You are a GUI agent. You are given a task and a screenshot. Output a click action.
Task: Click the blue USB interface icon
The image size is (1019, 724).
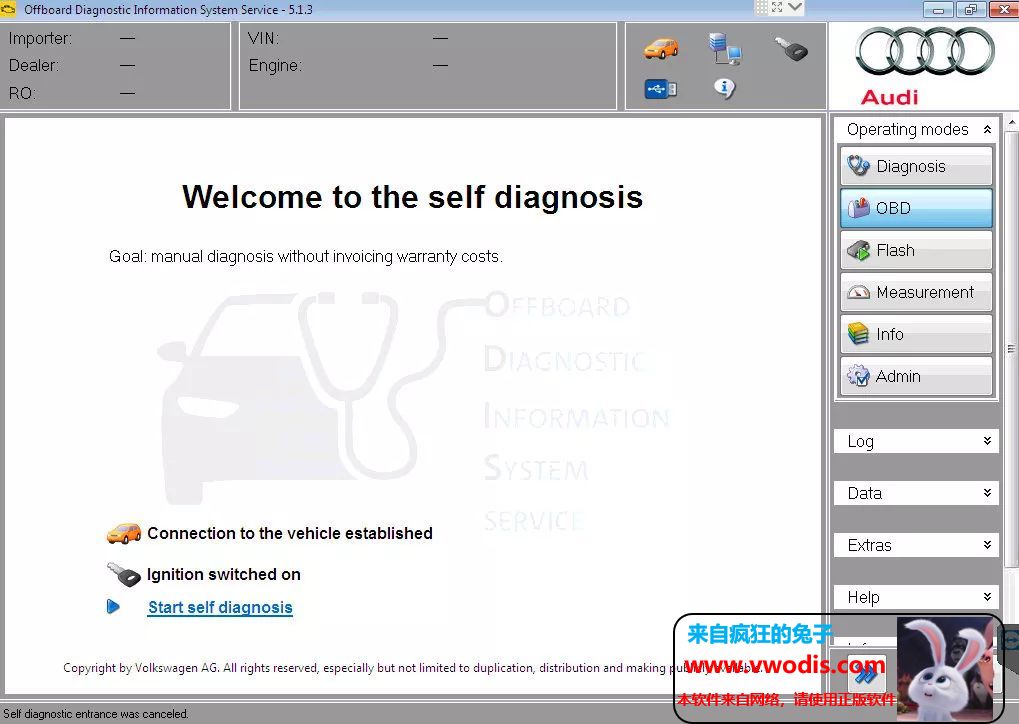click(x=661, y=89)
